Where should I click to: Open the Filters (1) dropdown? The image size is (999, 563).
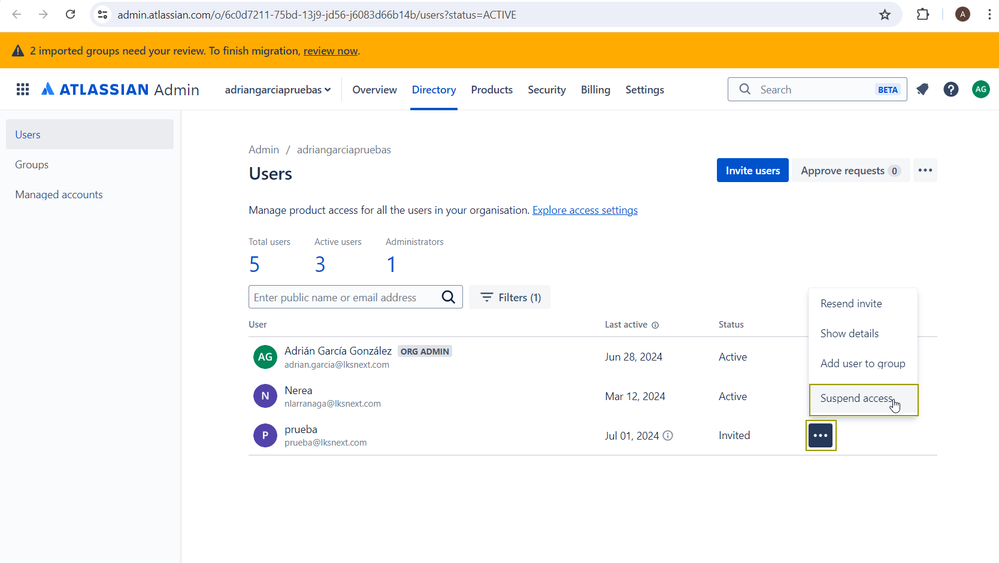click(x=510, y=297)
